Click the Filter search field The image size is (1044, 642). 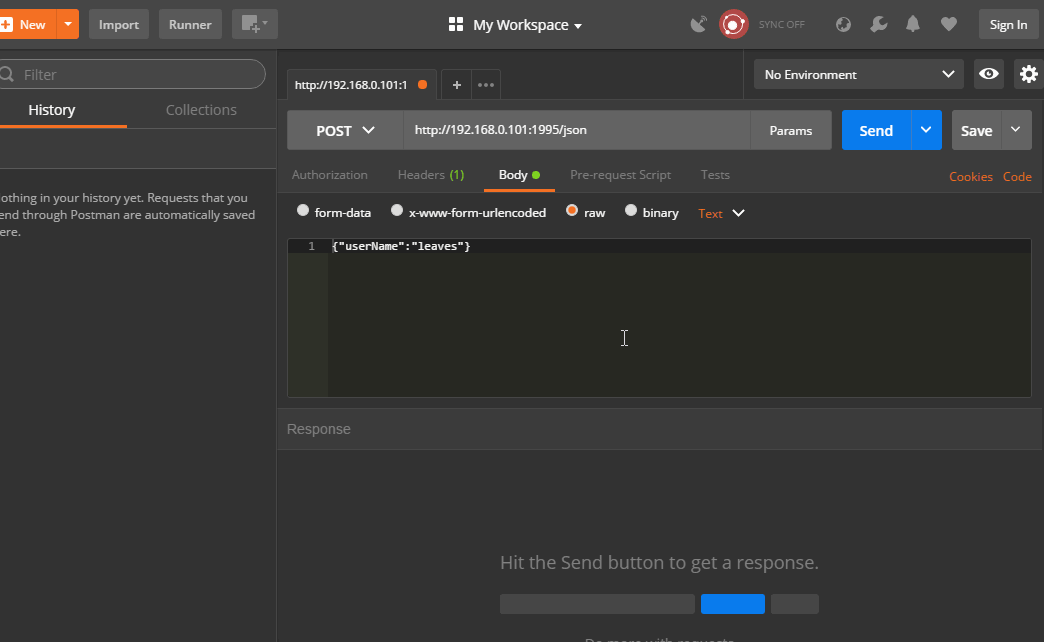(x=133, y=74)
